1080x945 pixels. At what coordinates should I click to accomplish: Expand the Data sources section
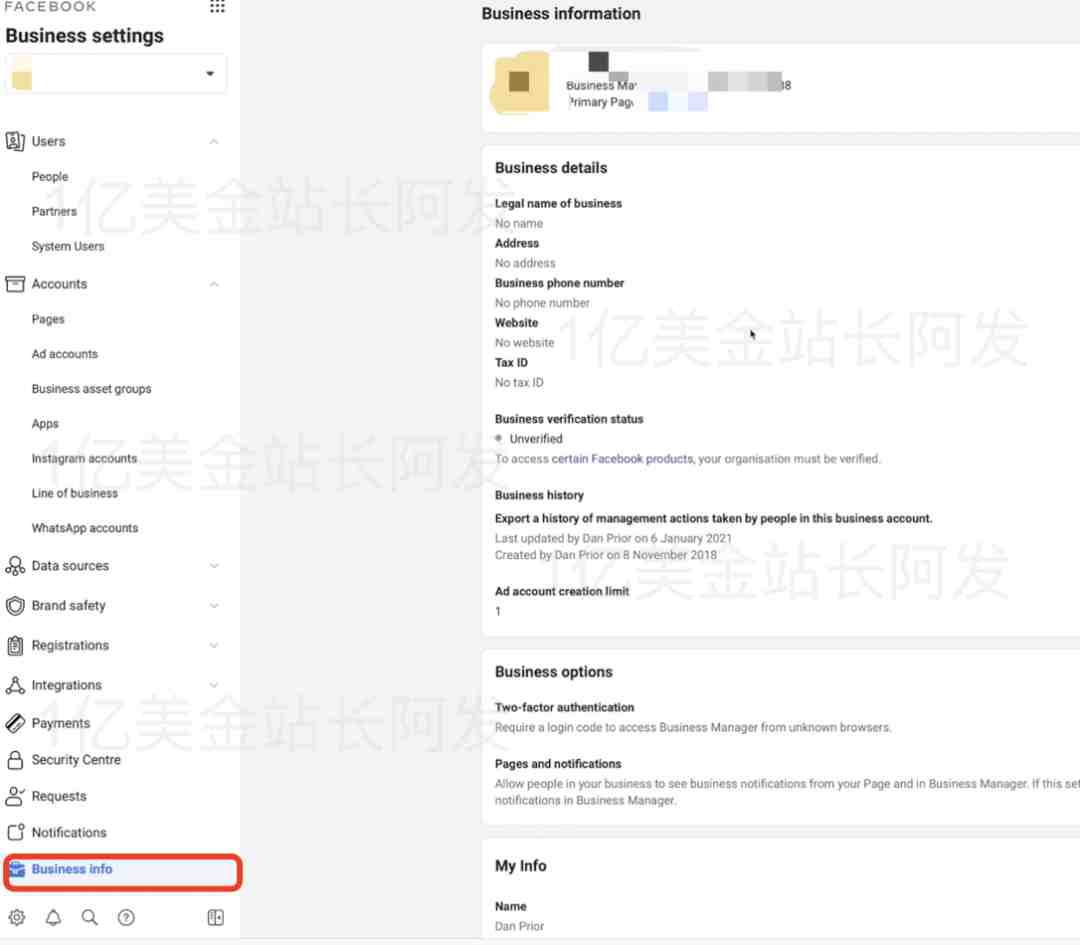point(214,566)
